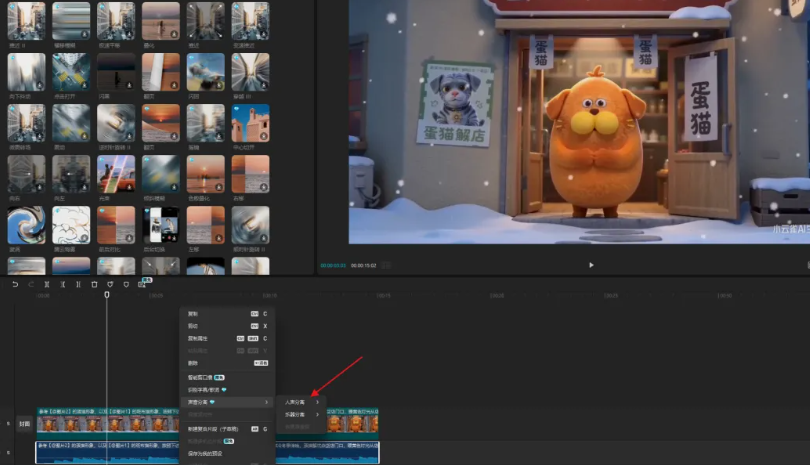Image resolution: width=810 pixels, height=465 pixels.
Task: Click 保存为我的预设 menu entry
Action: coord(206,453)
